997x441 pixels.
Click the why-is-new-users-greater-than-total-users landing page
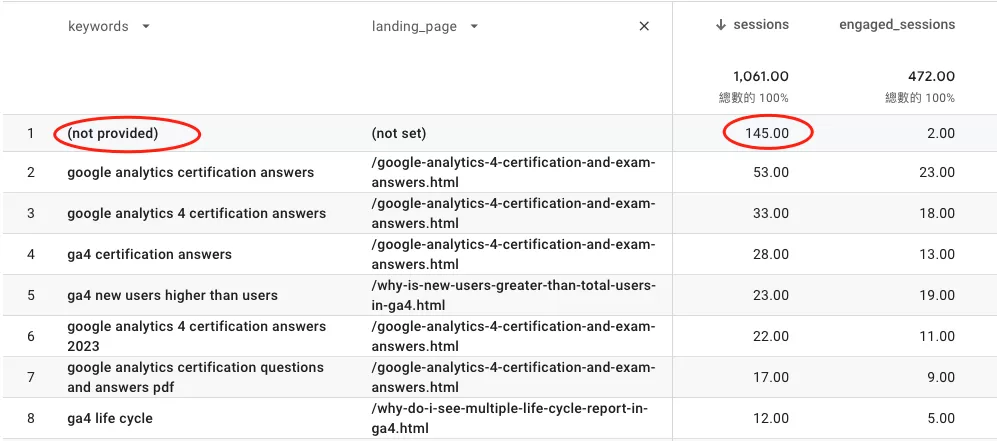point(513,295)
